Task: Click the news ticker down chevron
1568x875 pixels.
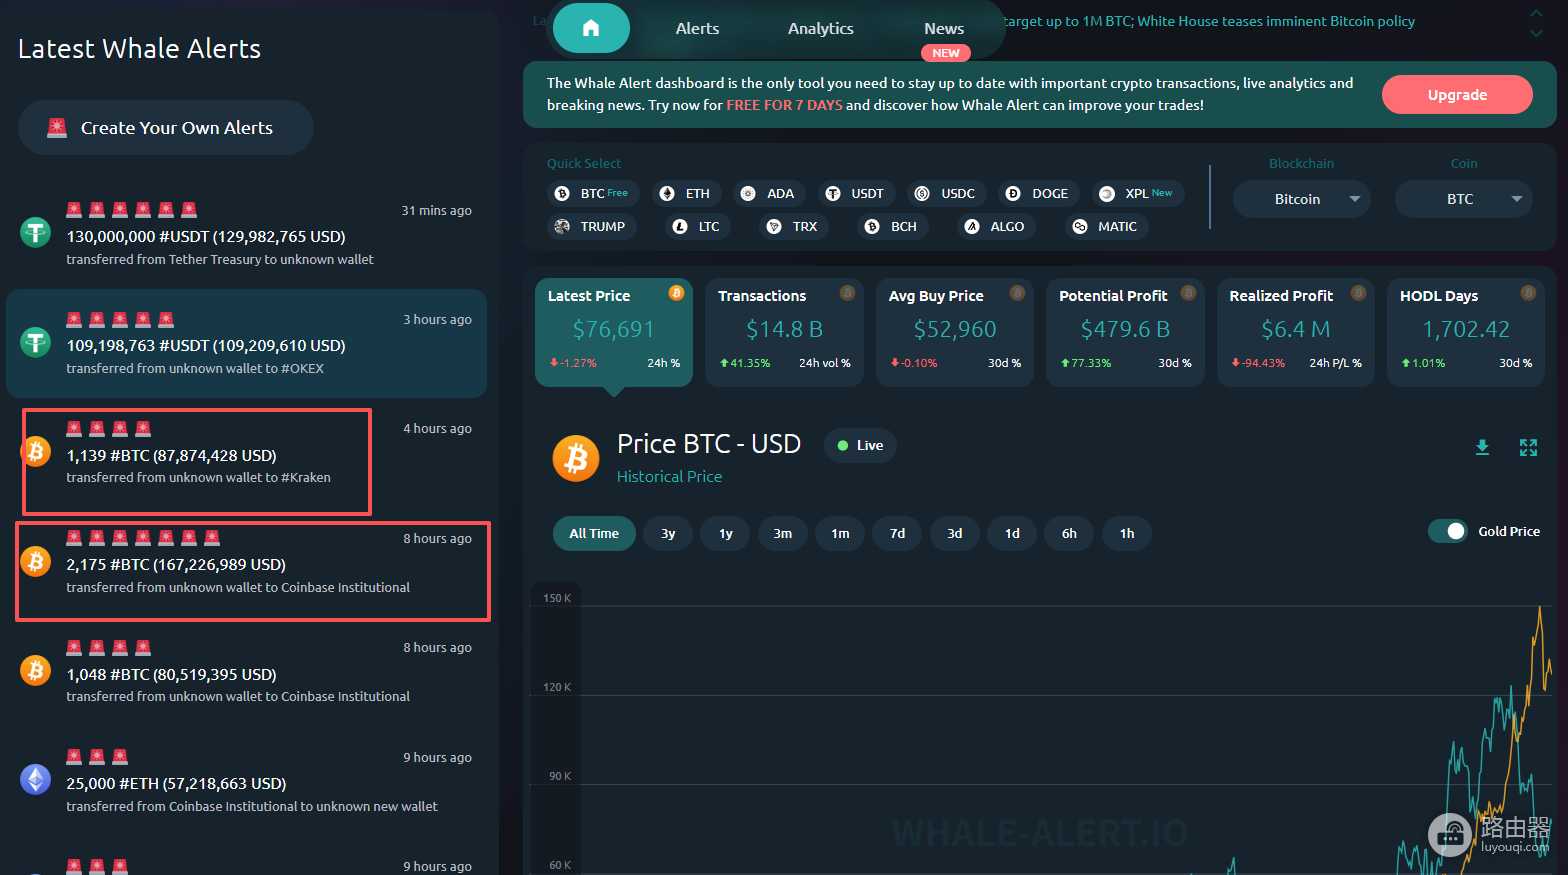Action: pos(1536,34)
